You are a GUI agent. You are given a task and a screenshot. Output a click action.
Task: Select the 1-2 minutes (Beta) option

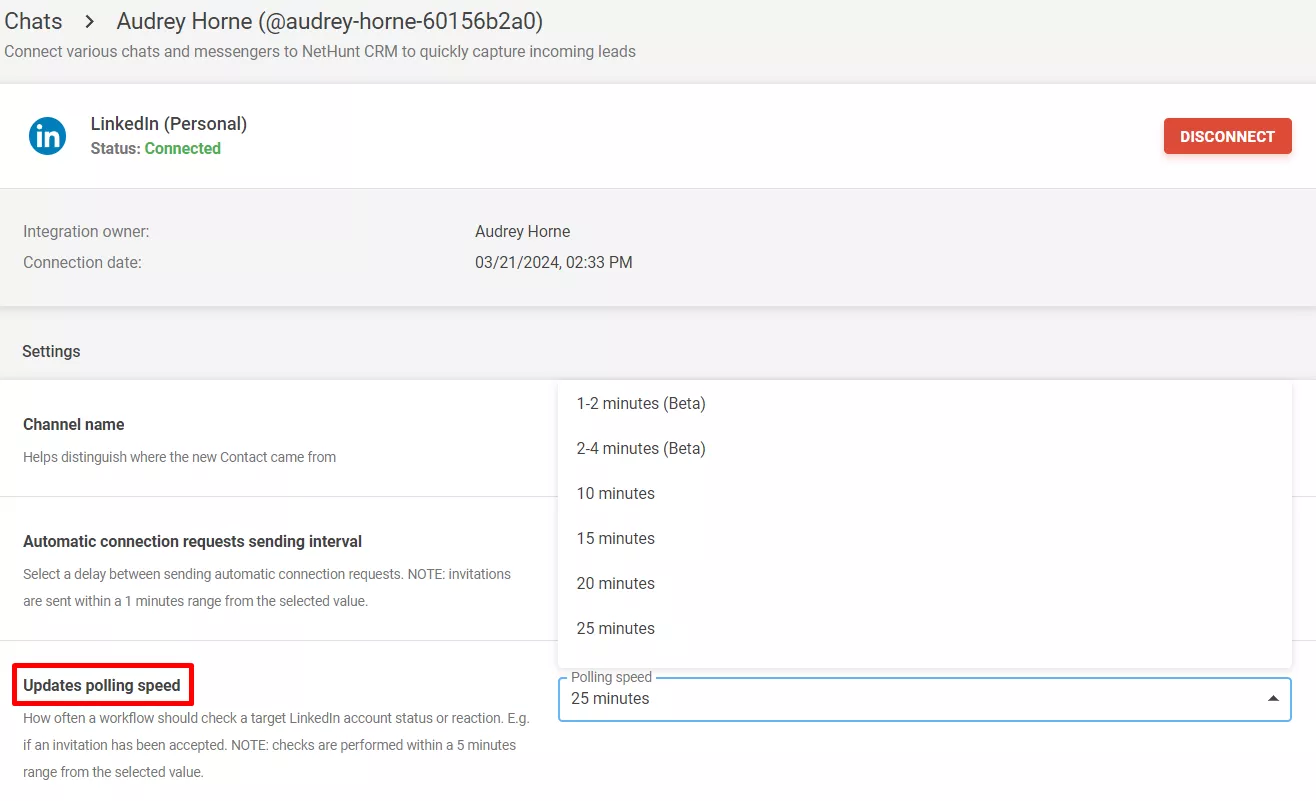click(x=925, y=404)
